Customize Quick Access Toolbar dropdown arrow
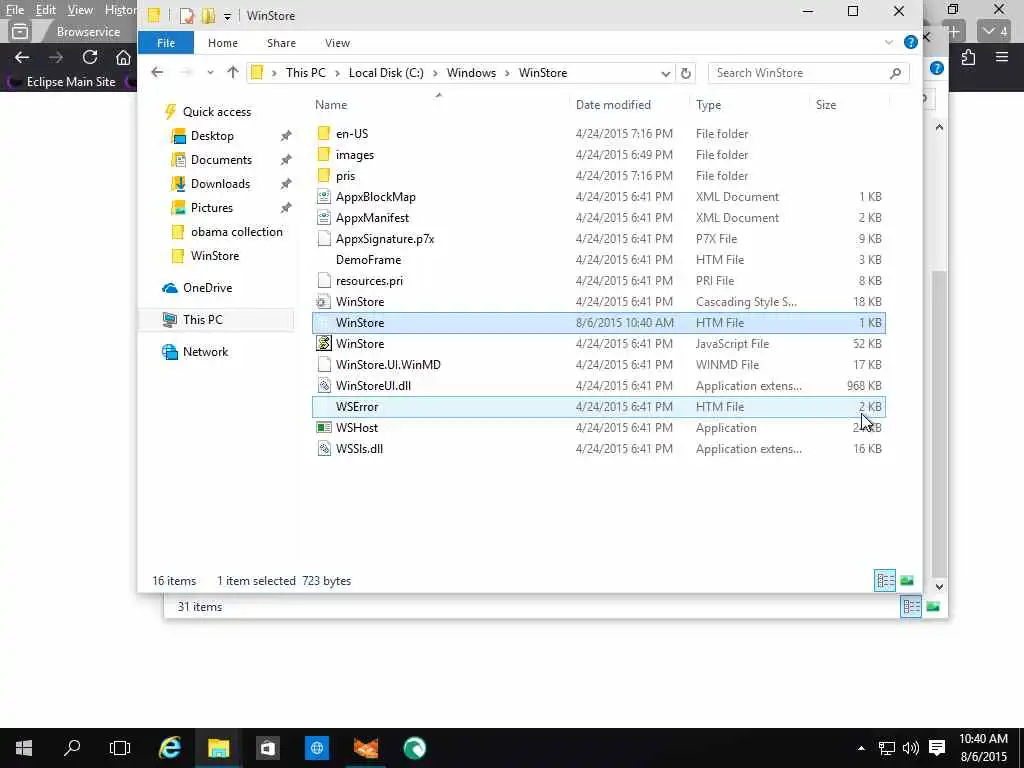The image size is (1024, 768). [227, 16]
